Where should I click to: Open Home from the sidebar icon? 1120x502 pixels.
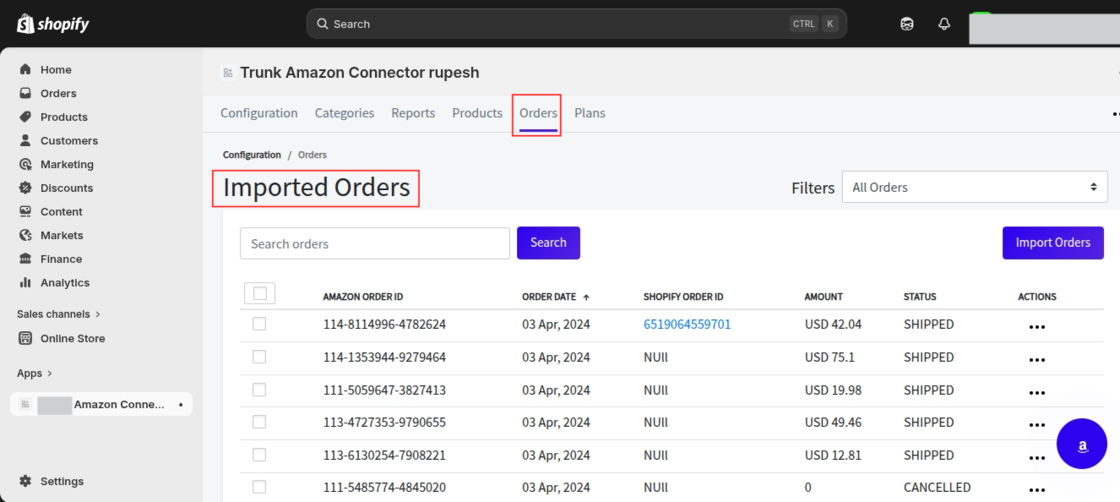(26, 70)
